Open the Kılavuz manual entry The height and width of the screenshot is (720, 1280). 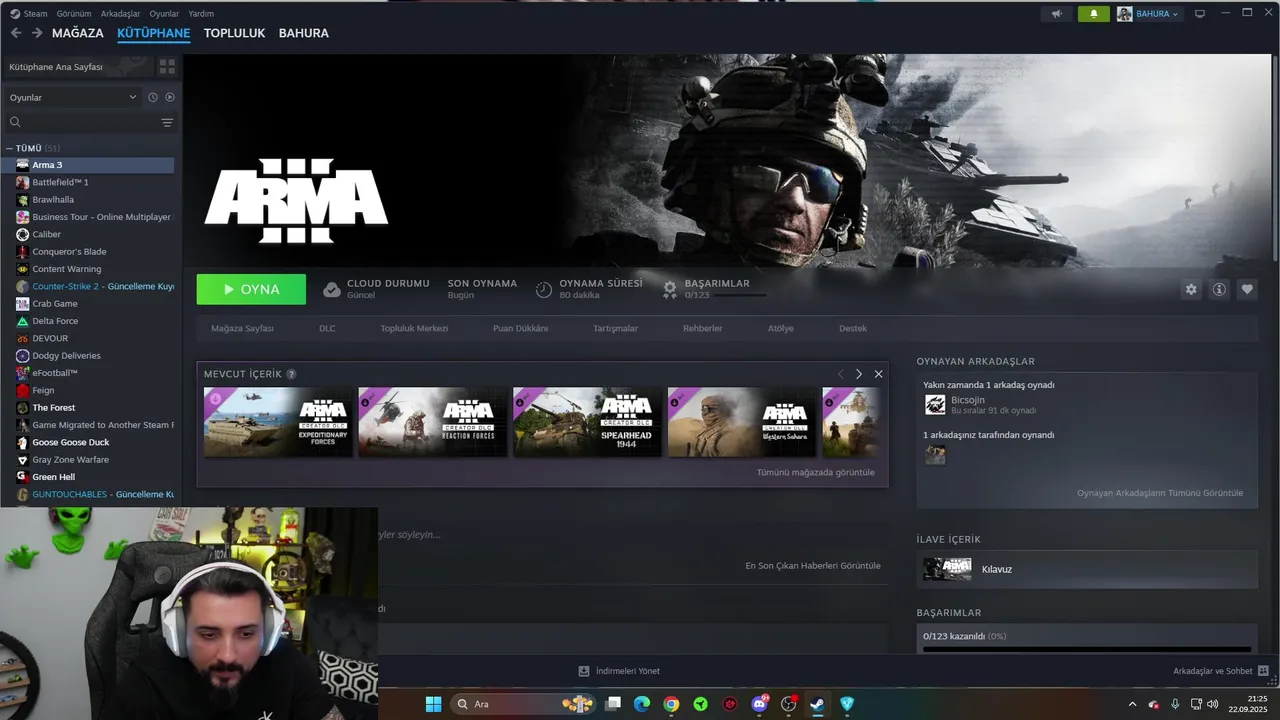pyautogui.click(x=1087, y=569)
